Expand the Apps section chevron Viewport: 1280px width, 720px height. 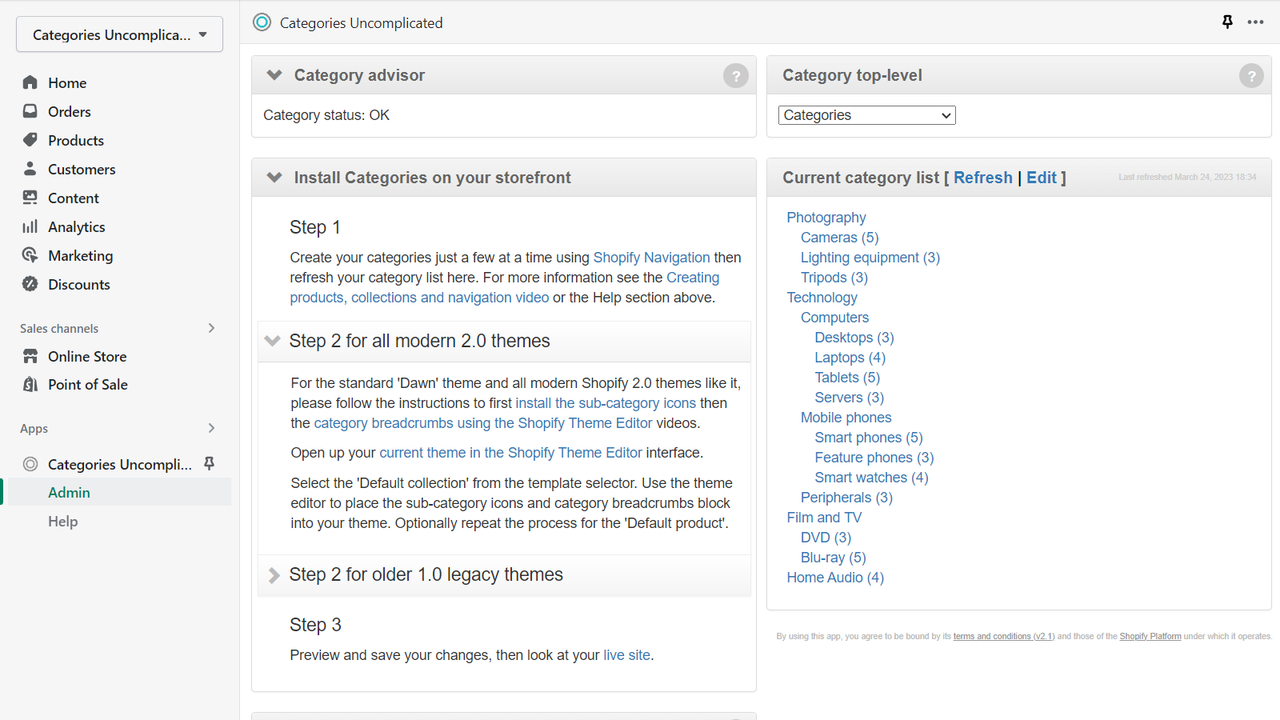tap(211, 428)
